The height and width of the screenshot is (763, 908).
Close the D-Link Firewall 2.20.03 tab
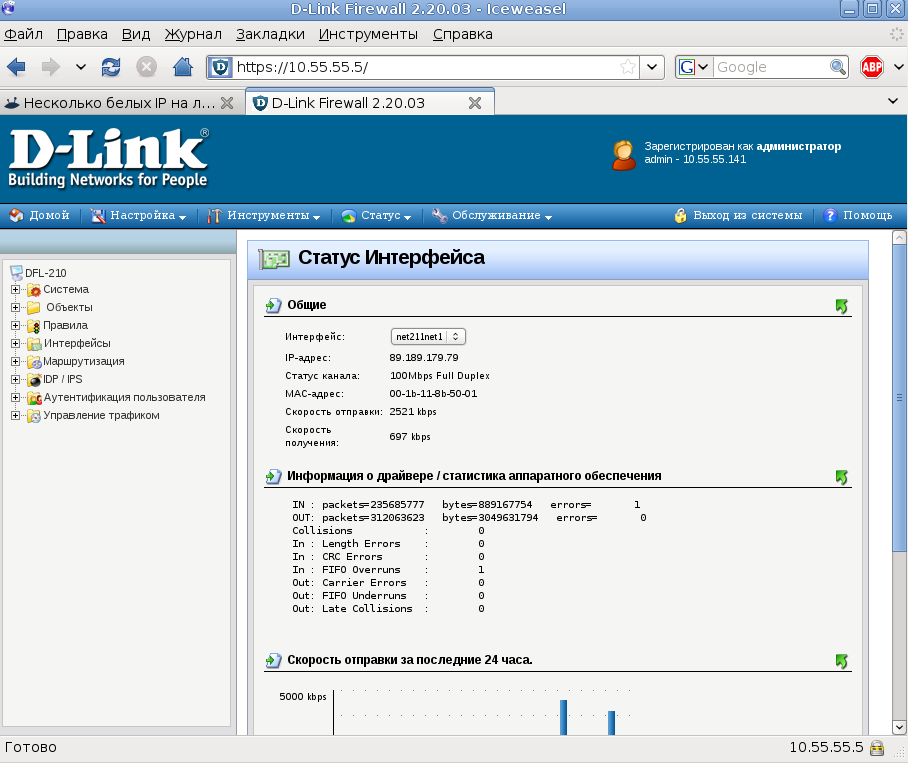click(475, 103)
